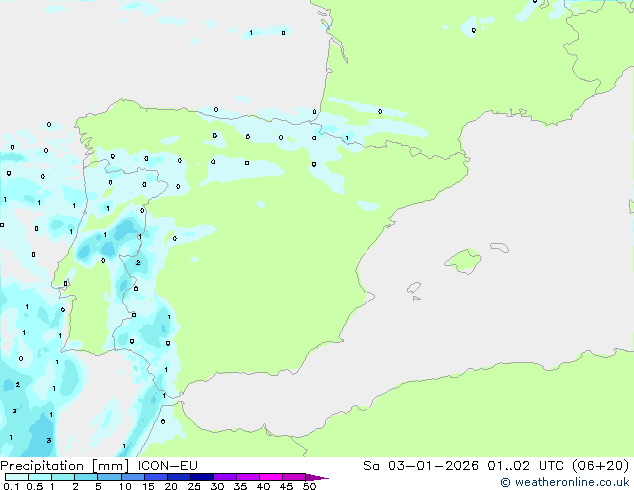Click the above-50 mm purple arrow tip
This screenshot has width=634, height=490.
click(x=317, y=477)
